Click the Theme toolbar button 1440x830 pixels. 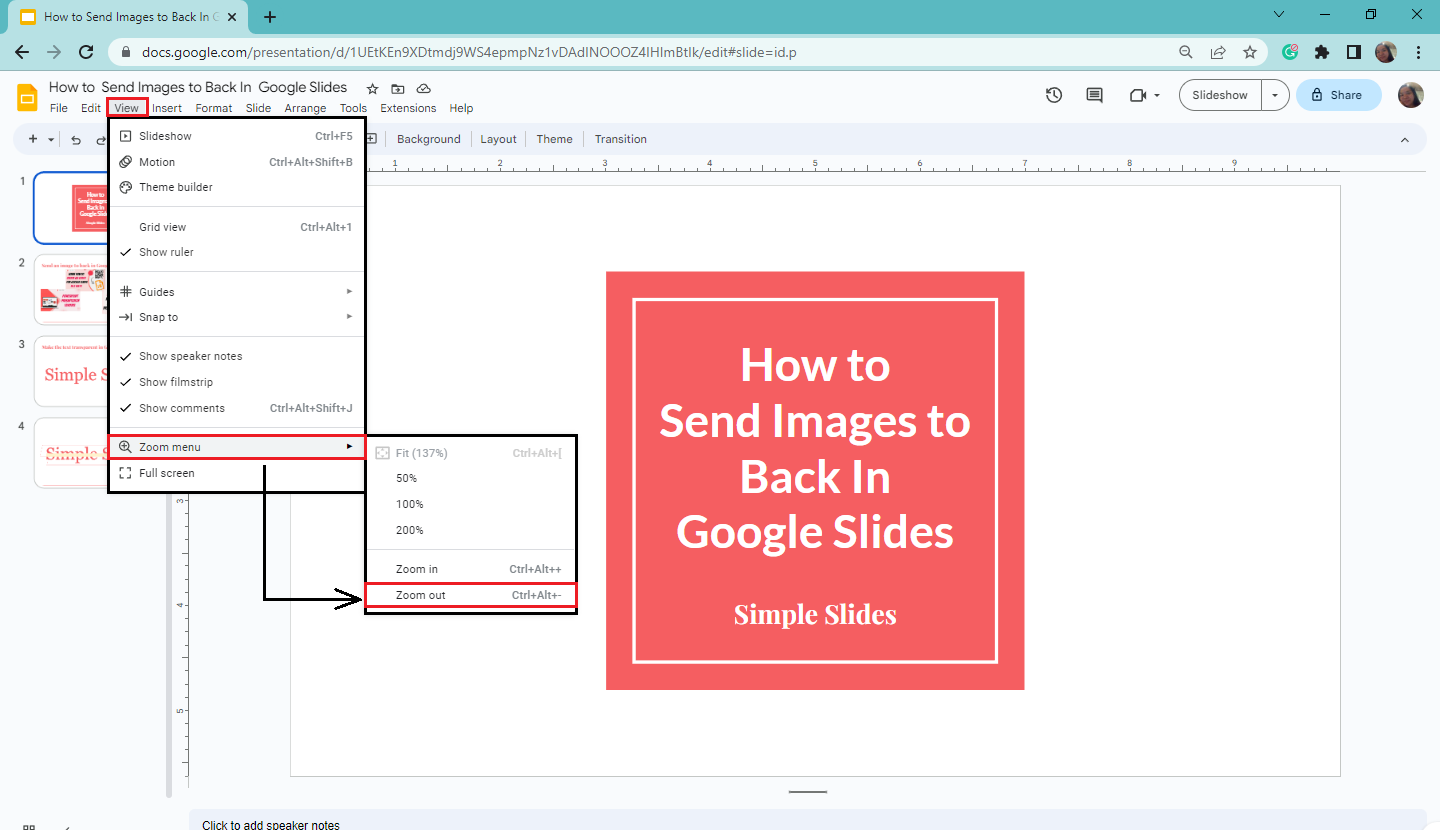coord(554,139)
